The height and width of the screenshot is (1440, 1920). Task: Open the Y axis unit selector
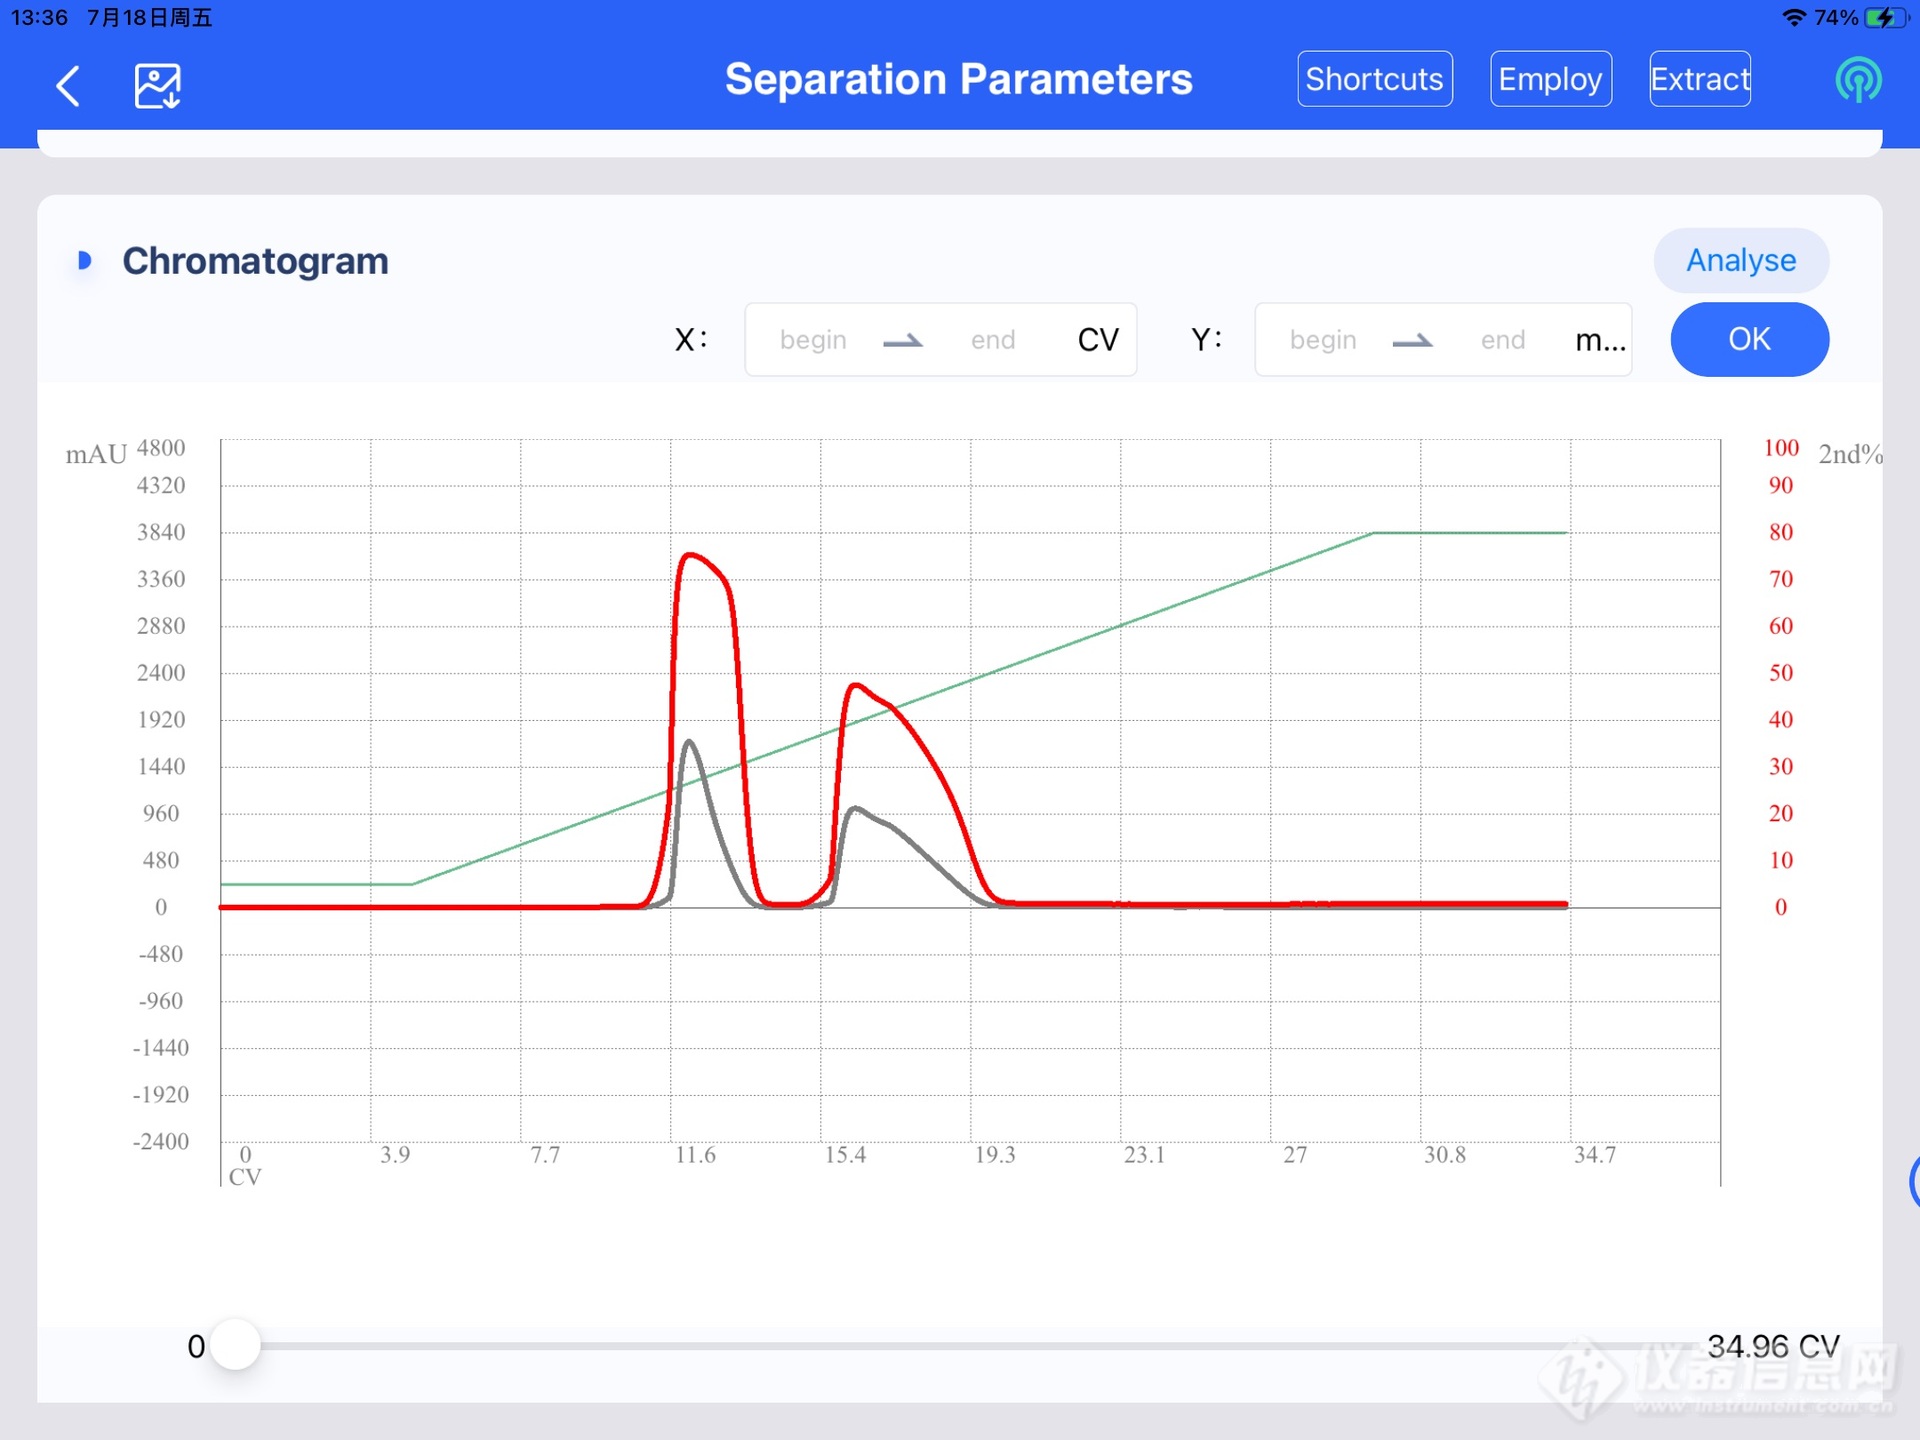pyautogui.click(x=1599, y=340)
